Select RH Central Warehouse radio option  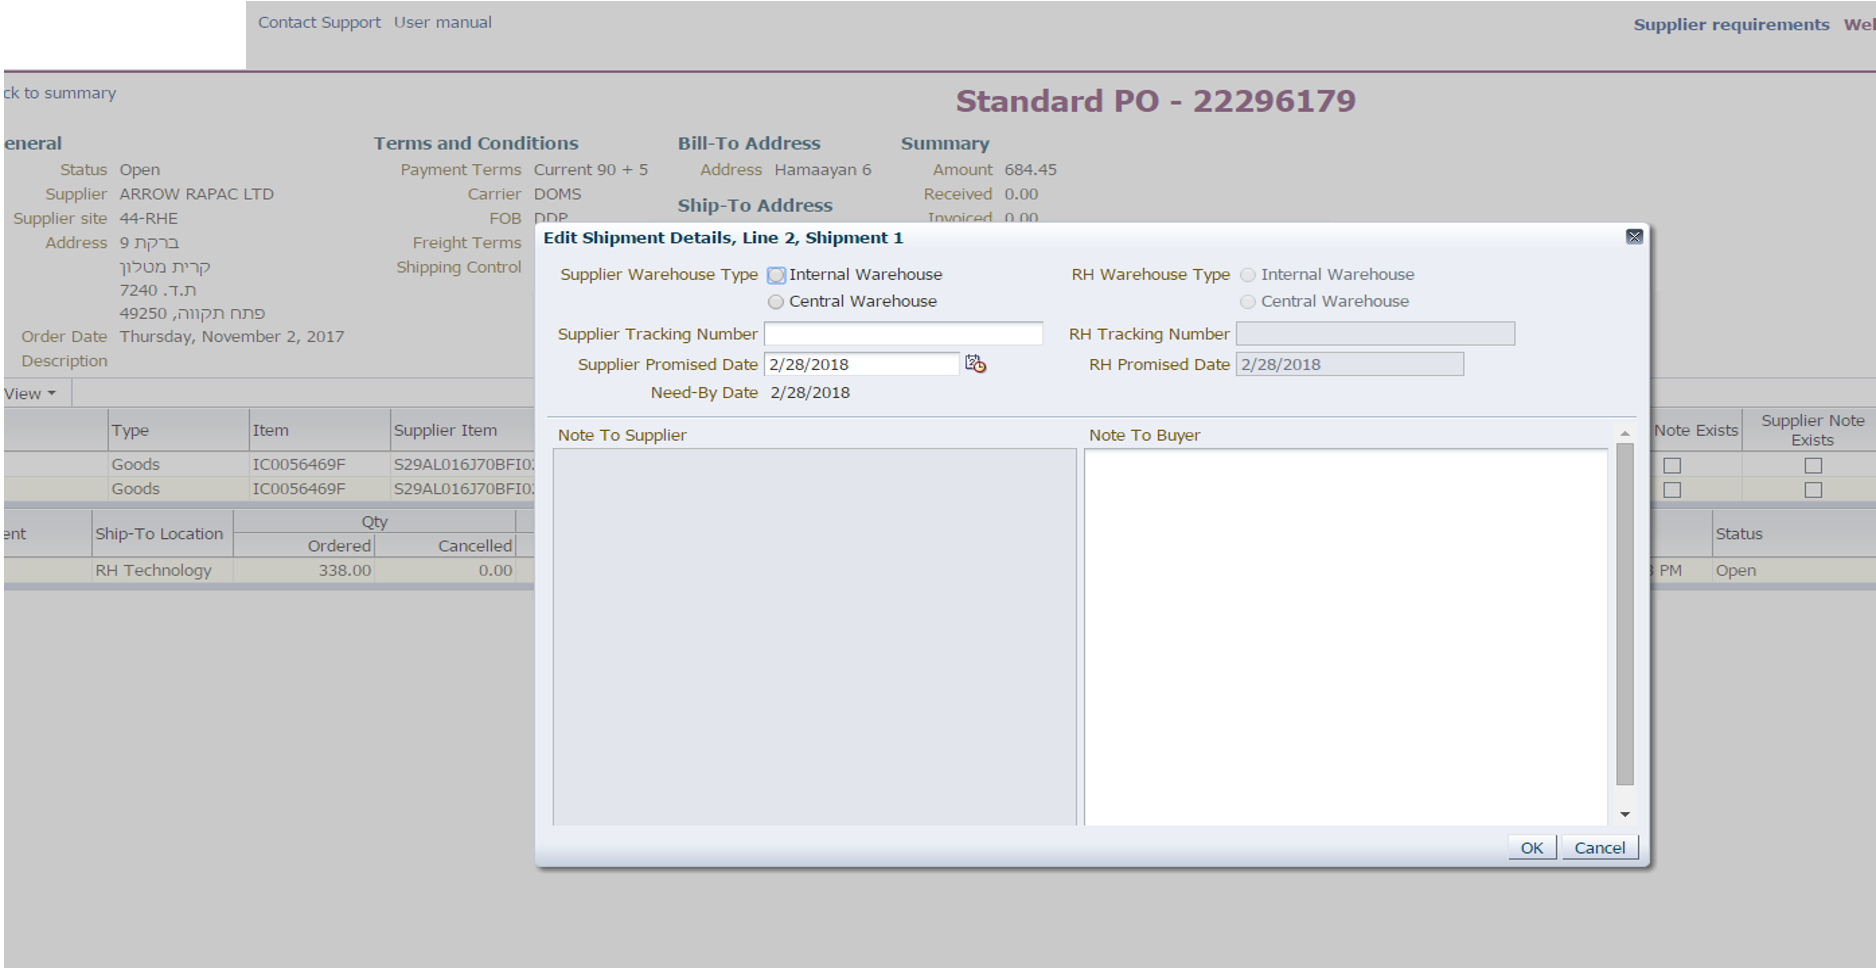tap(1248, 302)
